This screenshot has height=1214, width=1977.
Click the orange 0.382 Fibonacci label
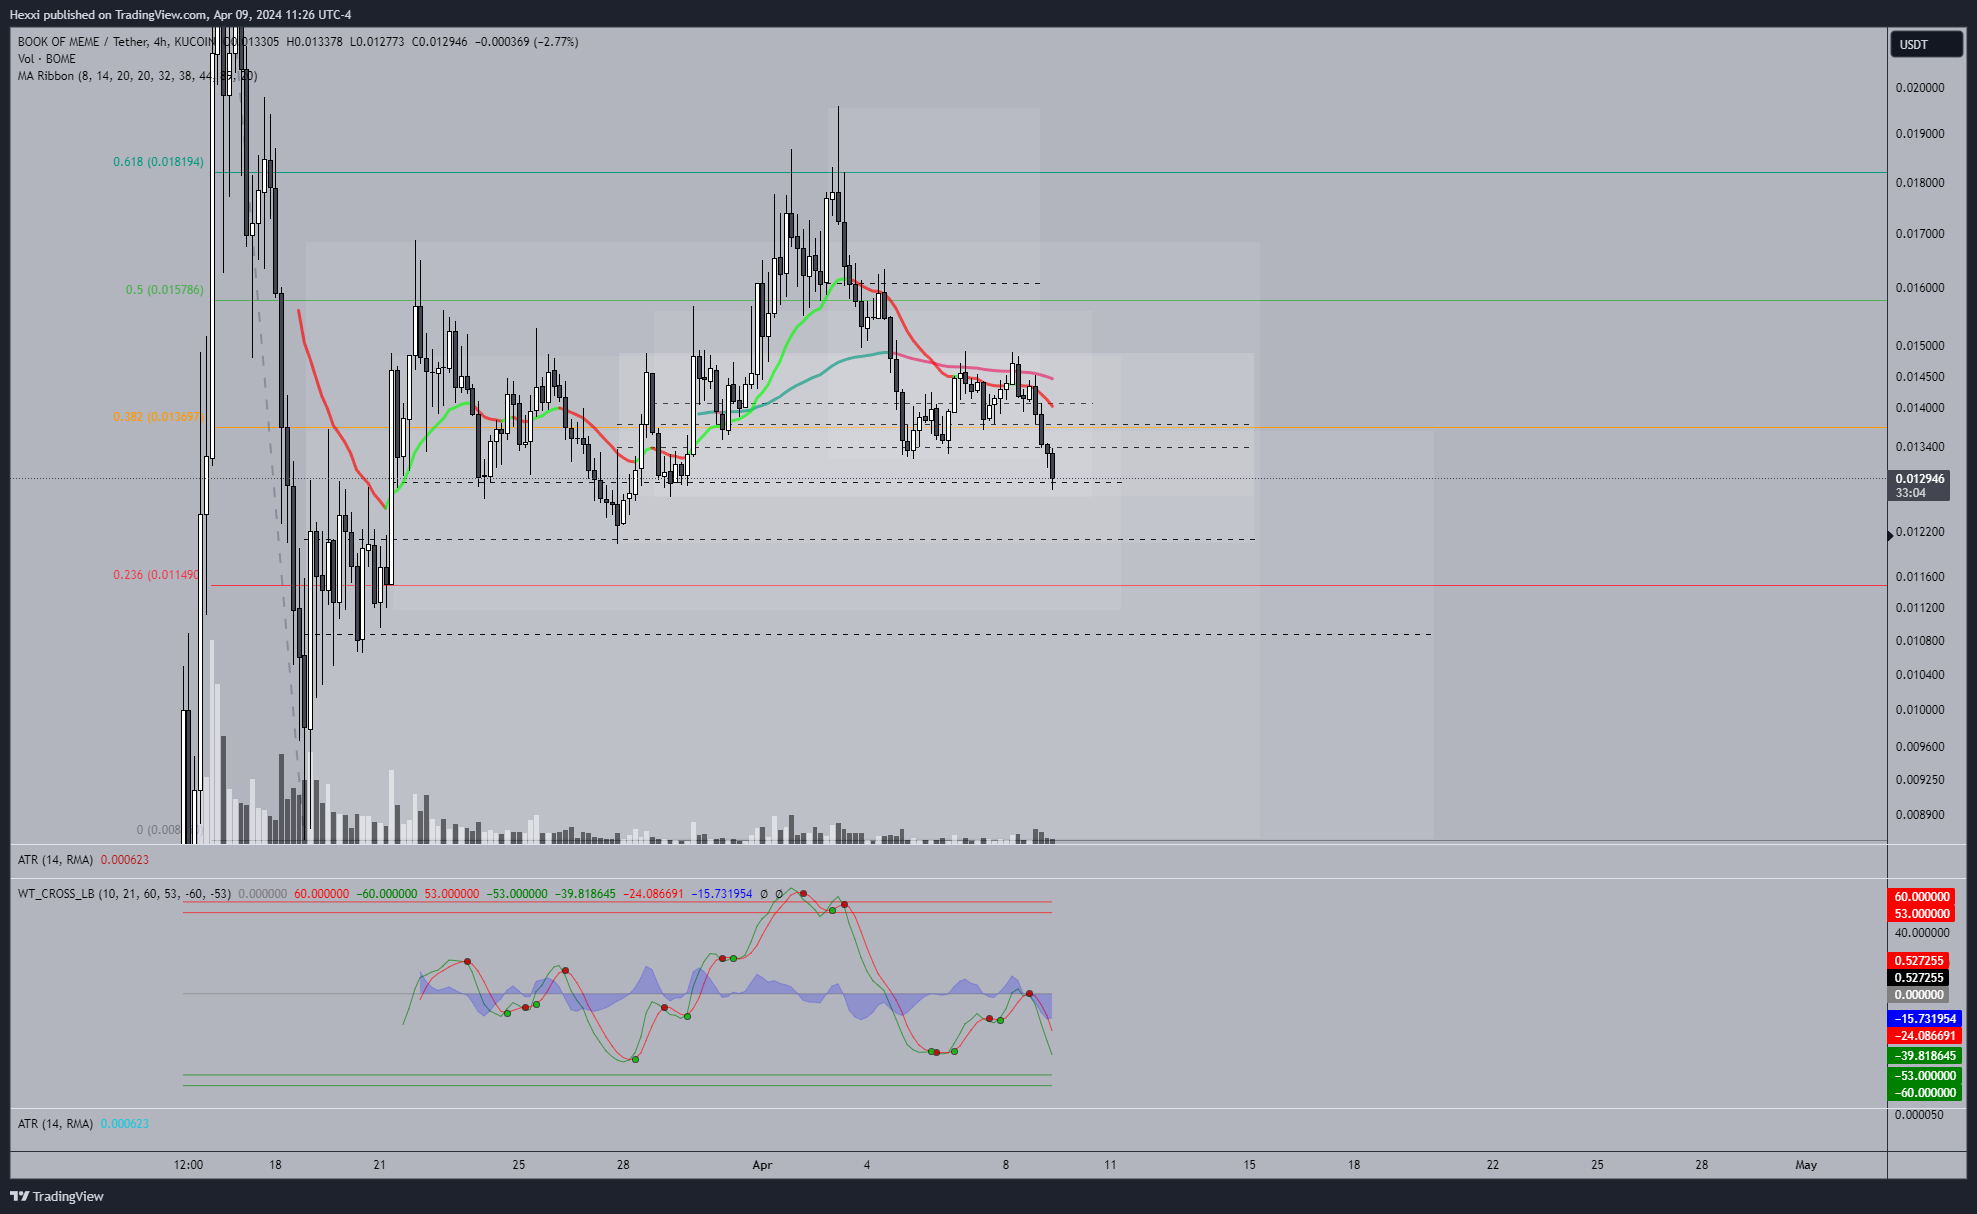coord(158,417)
